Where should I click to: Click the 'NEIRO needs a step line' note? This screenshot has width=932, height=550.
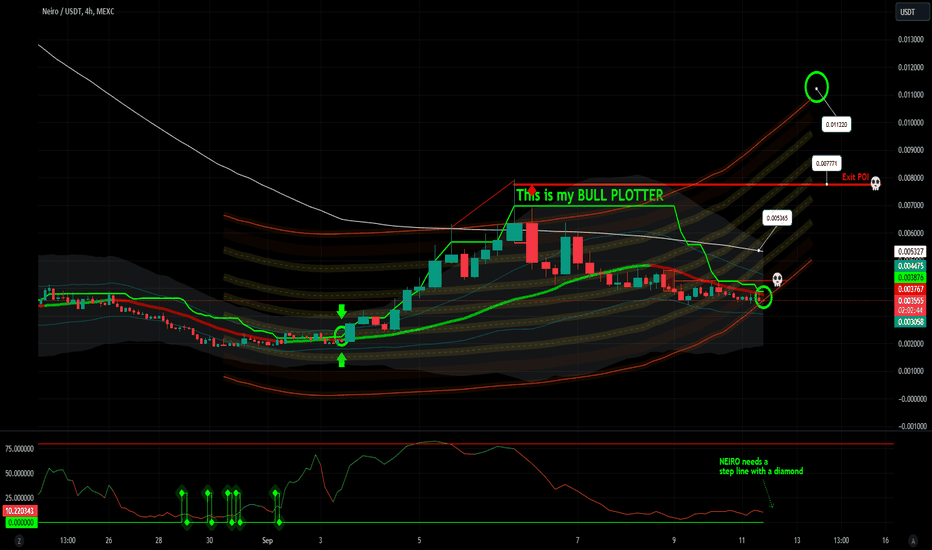(x=761, y=466)
